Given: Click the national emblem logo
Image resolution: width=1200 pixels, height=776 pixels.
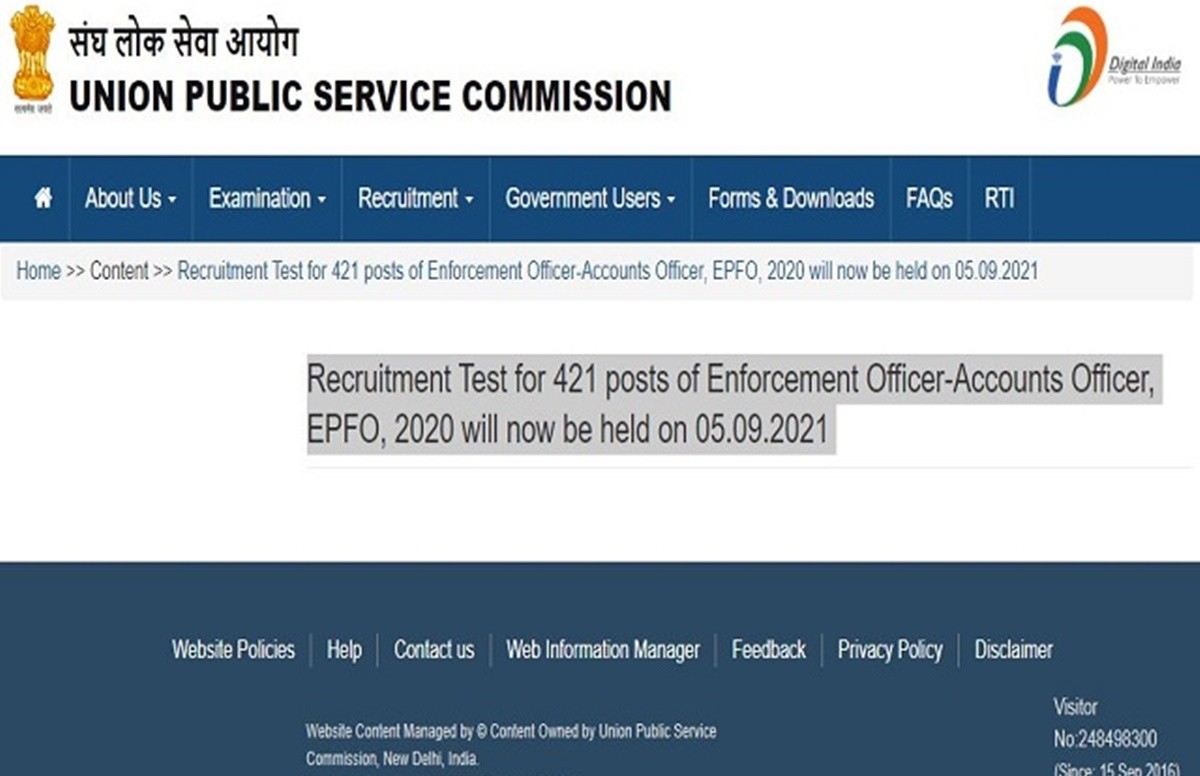Looking at the screenshot, I should (x=32, y=60).
